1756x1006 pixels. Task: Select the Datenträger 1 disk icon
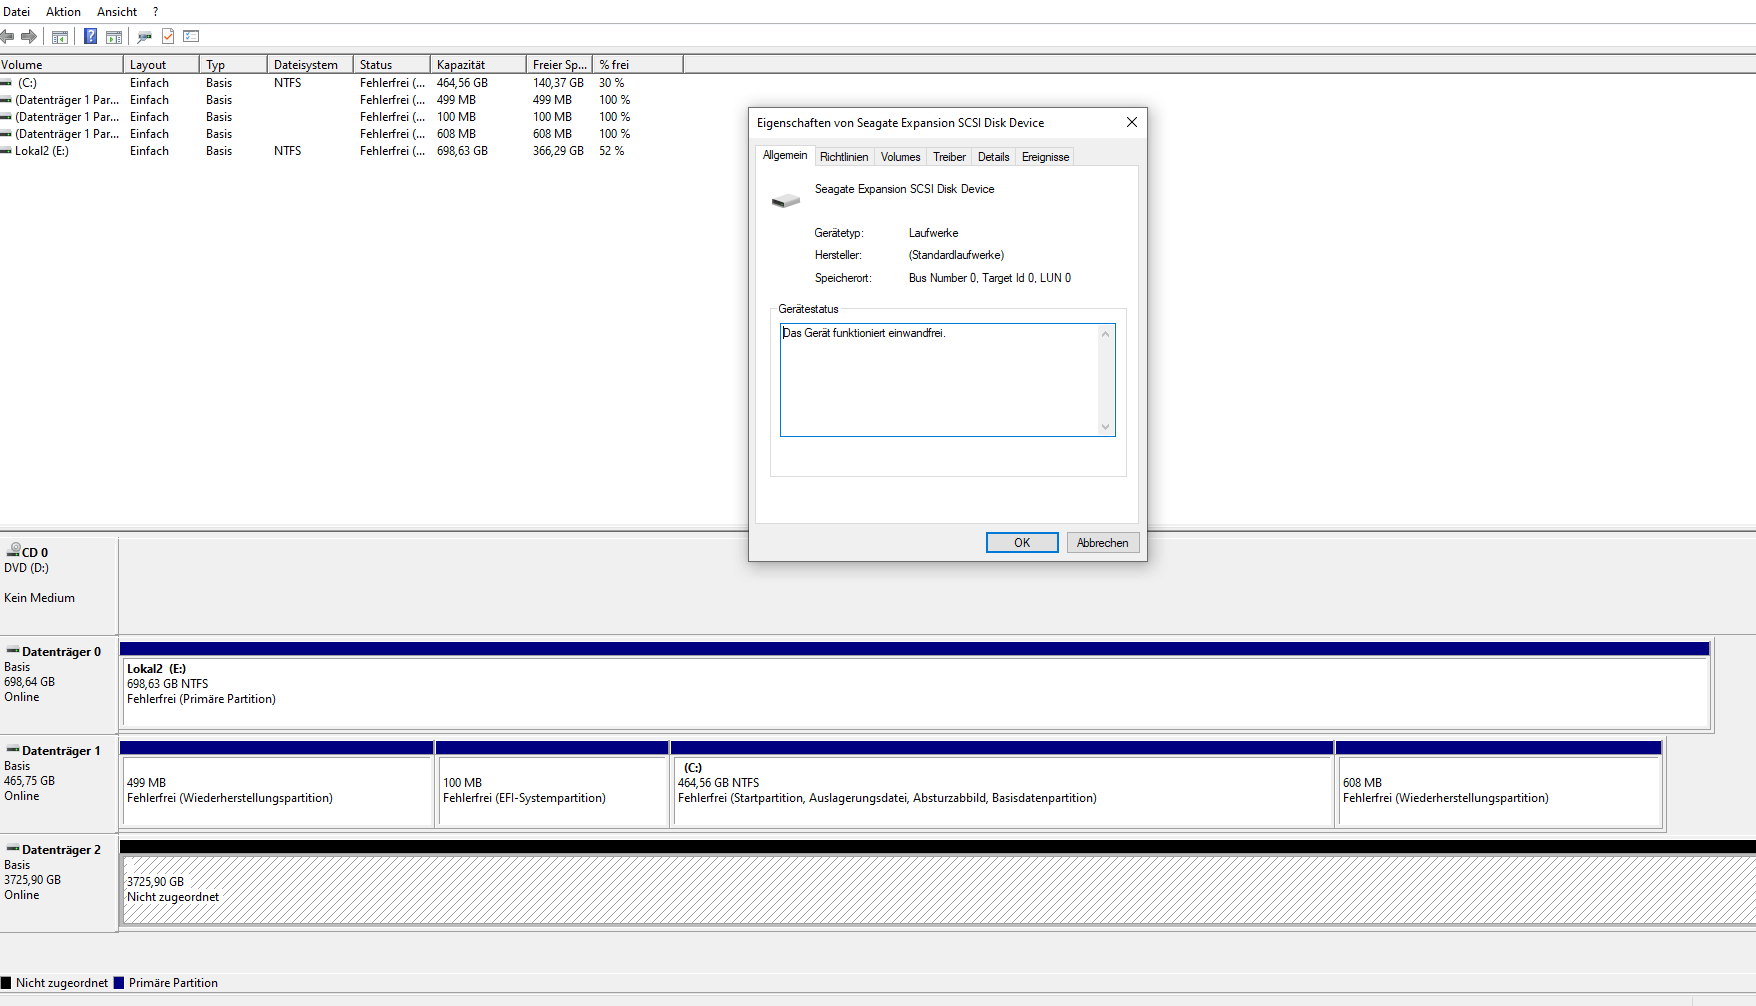tap(13, 750)
